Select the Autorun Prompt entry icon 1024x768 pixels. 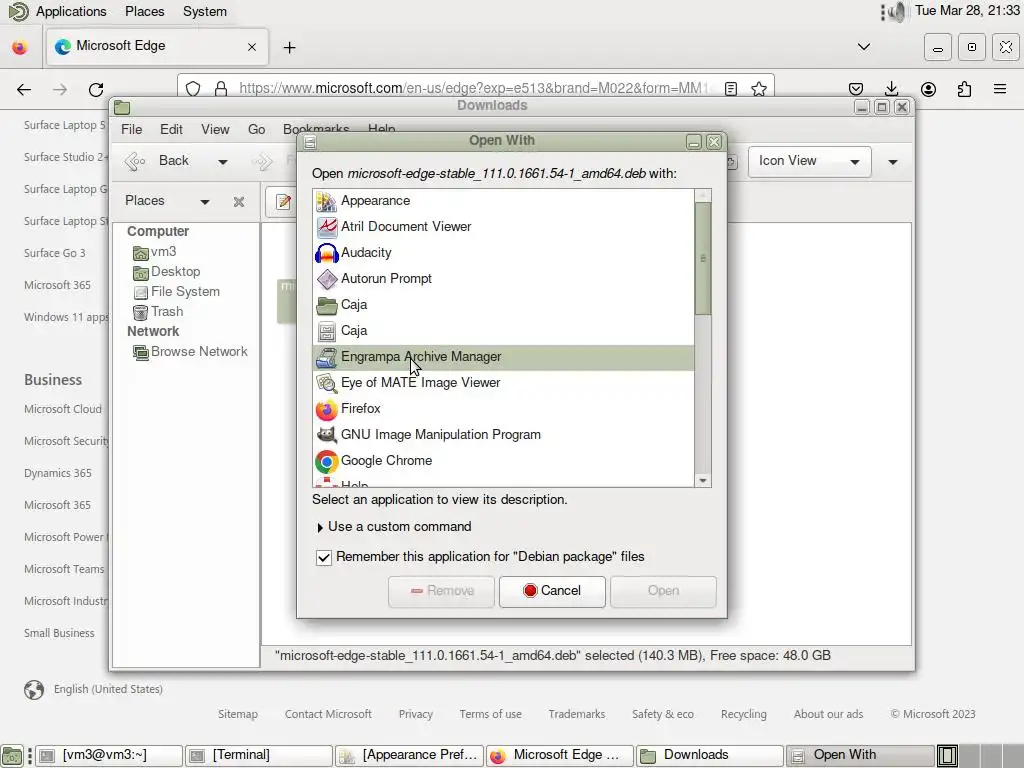[327, 279]
